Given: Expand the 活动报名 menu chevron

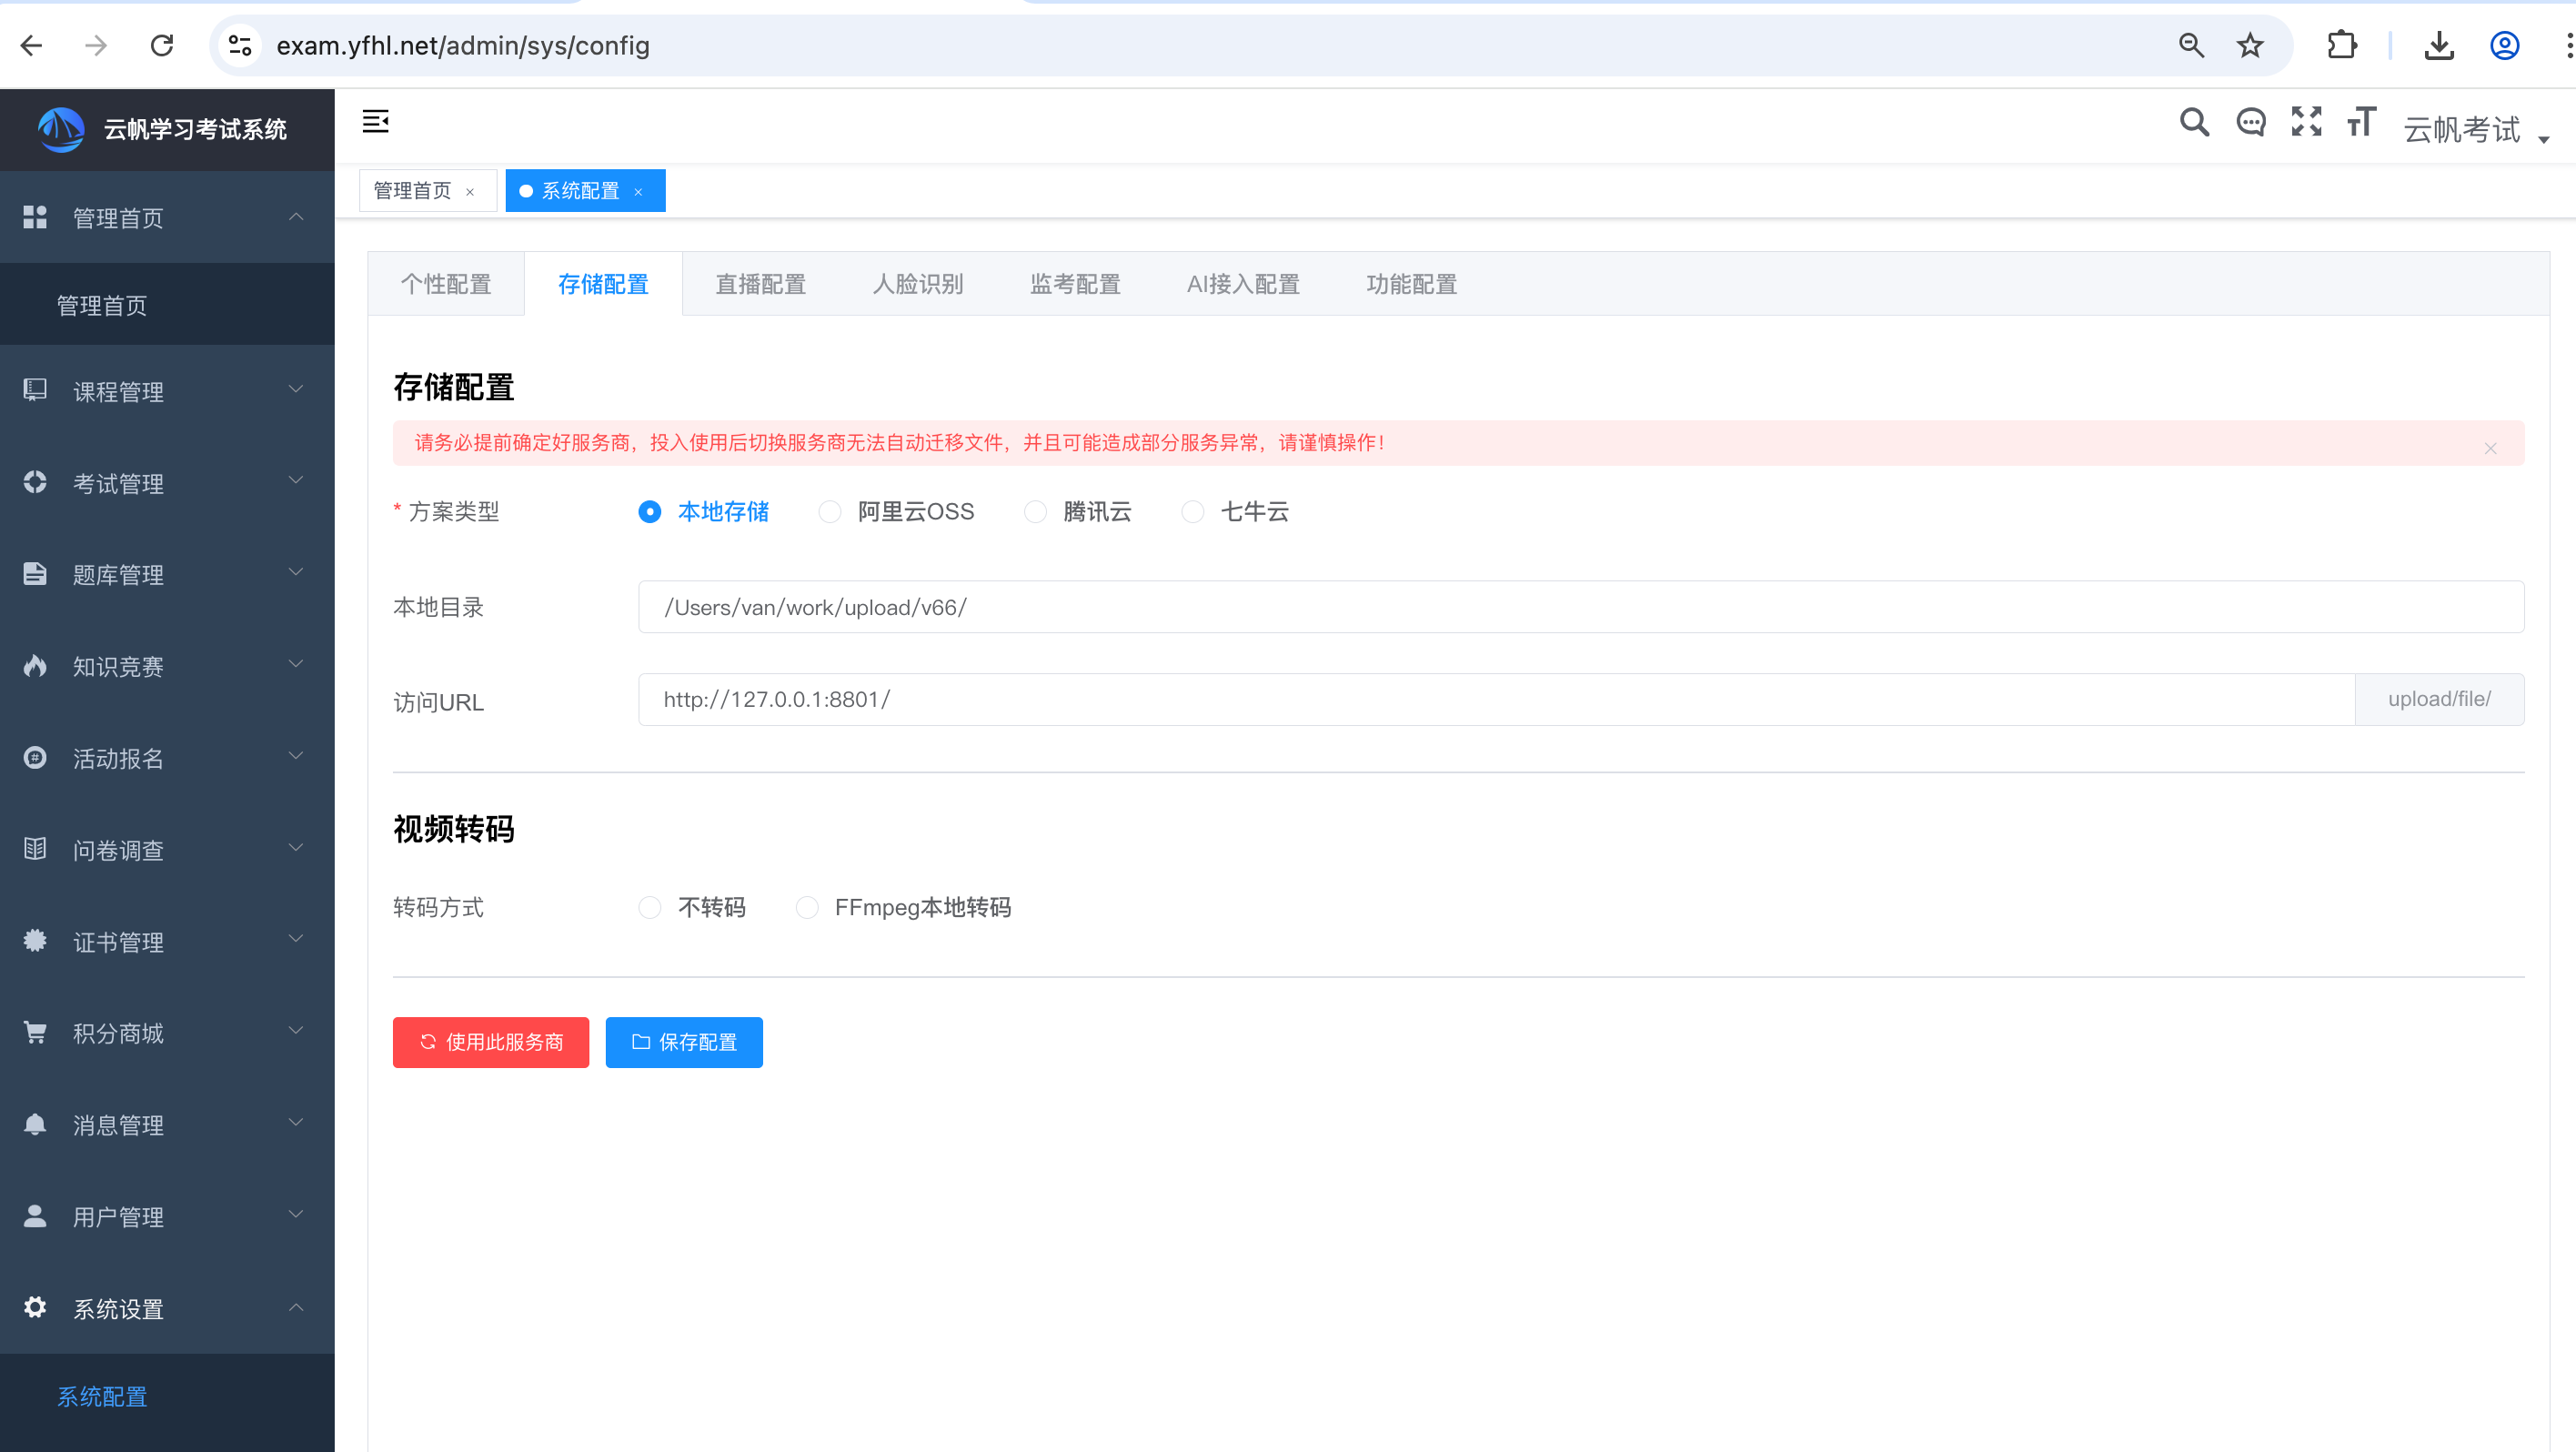Looking at the screenshot, I should click(296, 756).
